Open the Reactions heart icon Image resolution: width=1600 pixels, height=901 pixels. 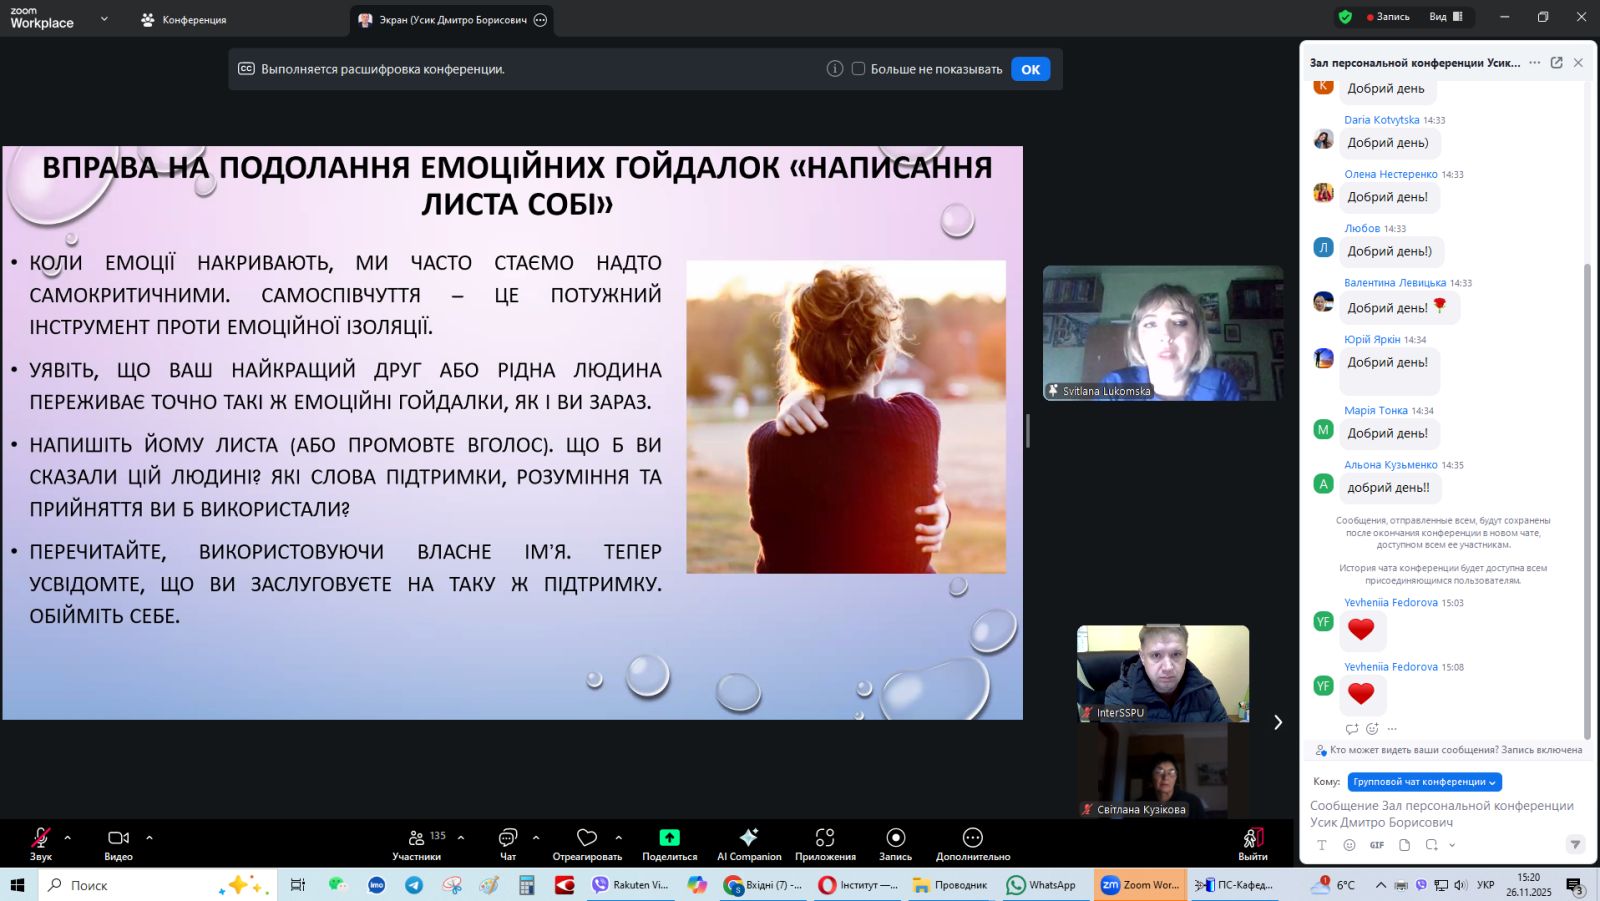[x=587, y=838]
